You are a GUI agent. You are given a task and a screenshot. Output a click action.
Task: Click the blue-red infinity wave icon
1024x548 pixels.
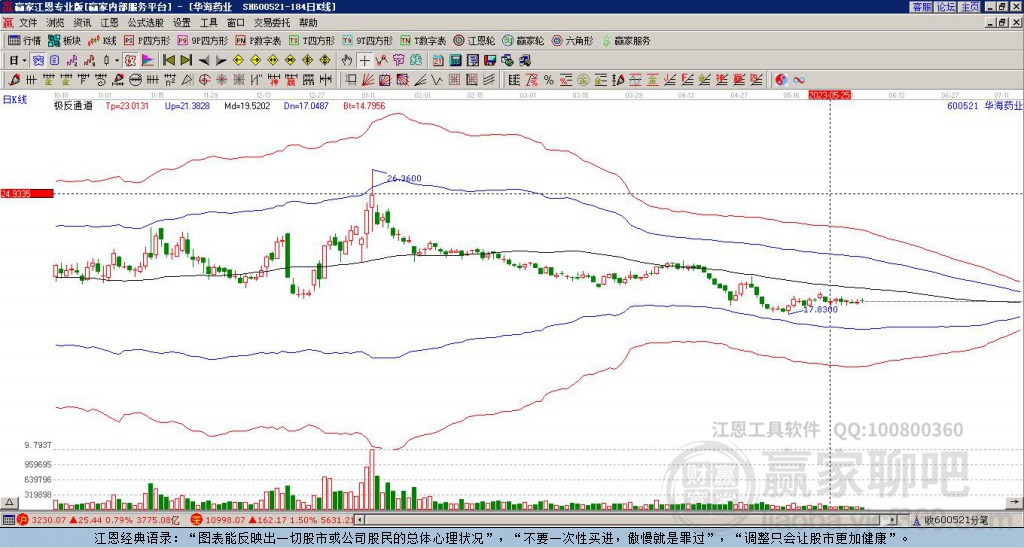tap(799, 80)
